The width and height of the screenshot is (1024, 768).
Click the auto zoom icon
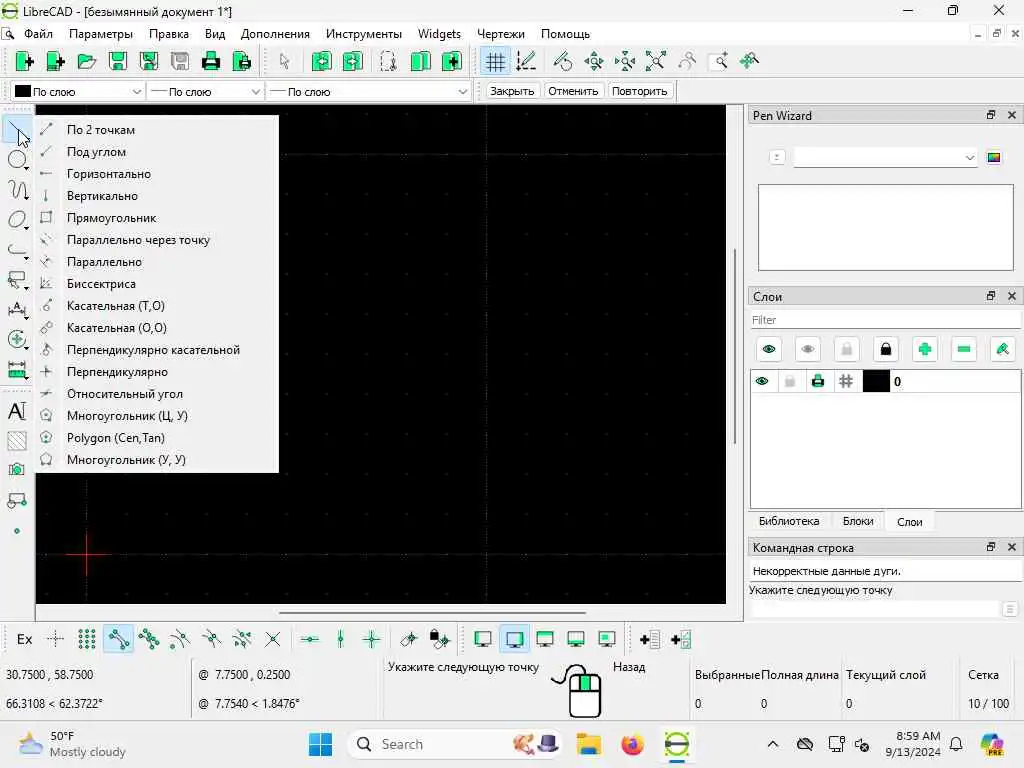(x=656, y=61)
